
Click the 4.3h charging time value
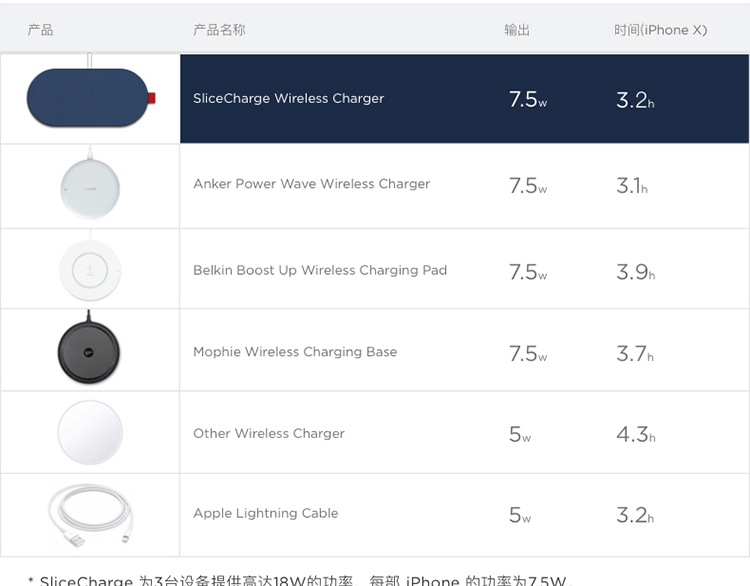tap(636, 434)
